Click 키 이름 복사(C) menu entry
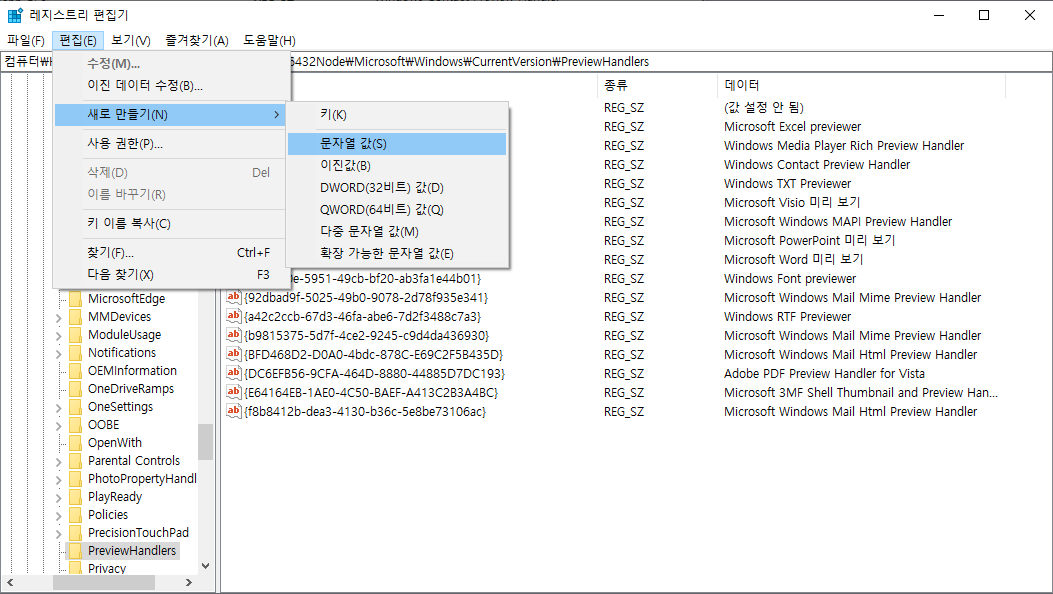Image resolution: width=1053 pixels, height=594 pixels. (x=171, y=224)
